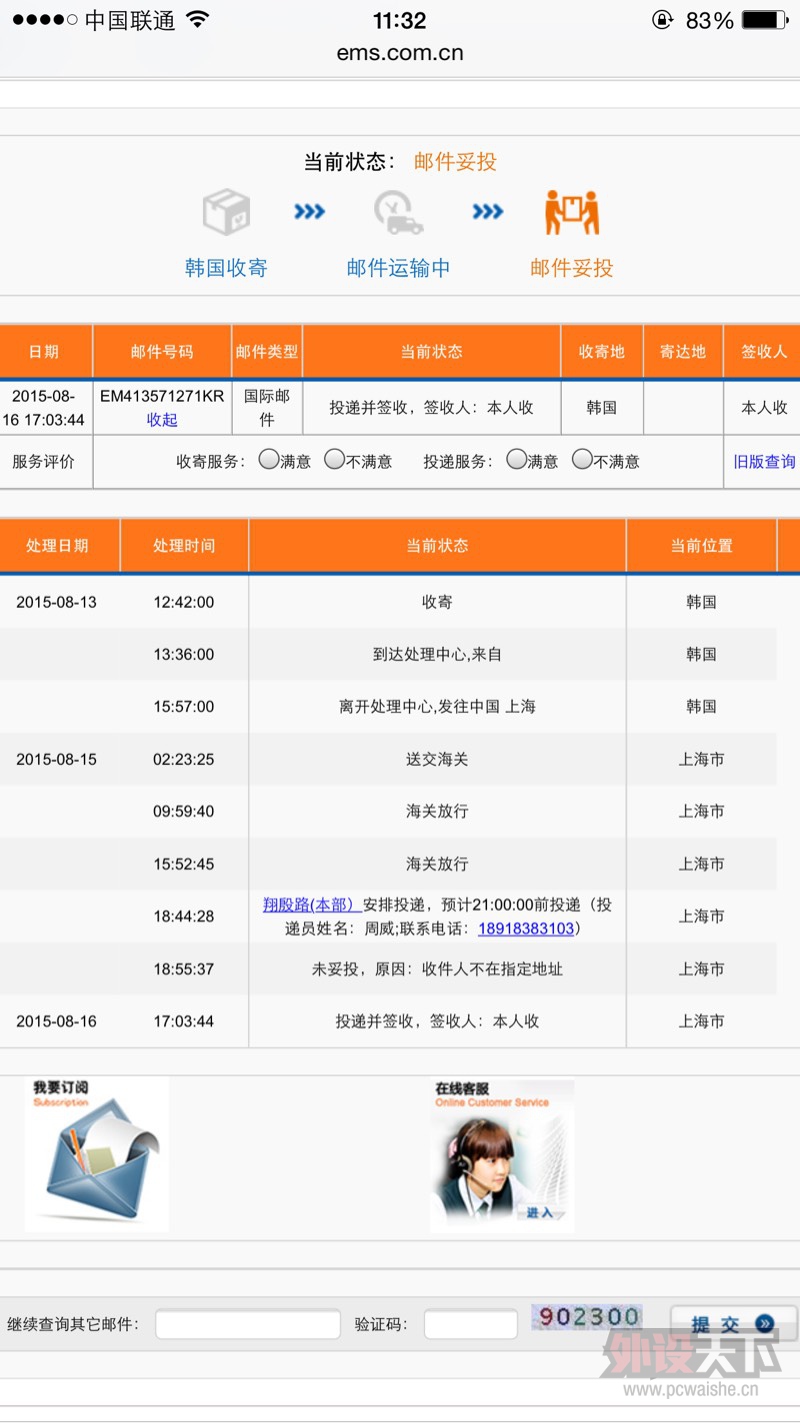
Task: Open the 翔殷路(本部) delivery office link
Action: 310,904
